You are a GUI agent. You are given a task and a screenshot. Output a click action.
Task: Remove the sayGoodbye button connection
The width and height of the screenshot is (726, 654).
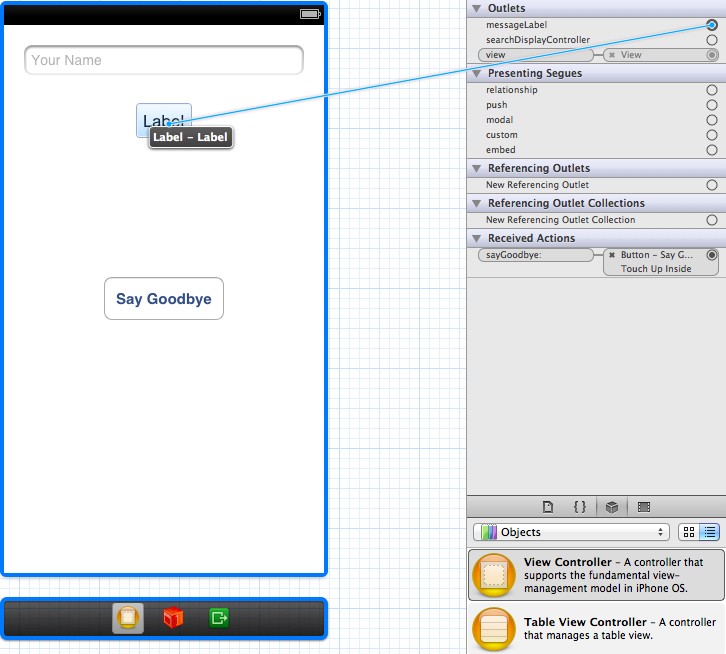[x=612, y=255]
